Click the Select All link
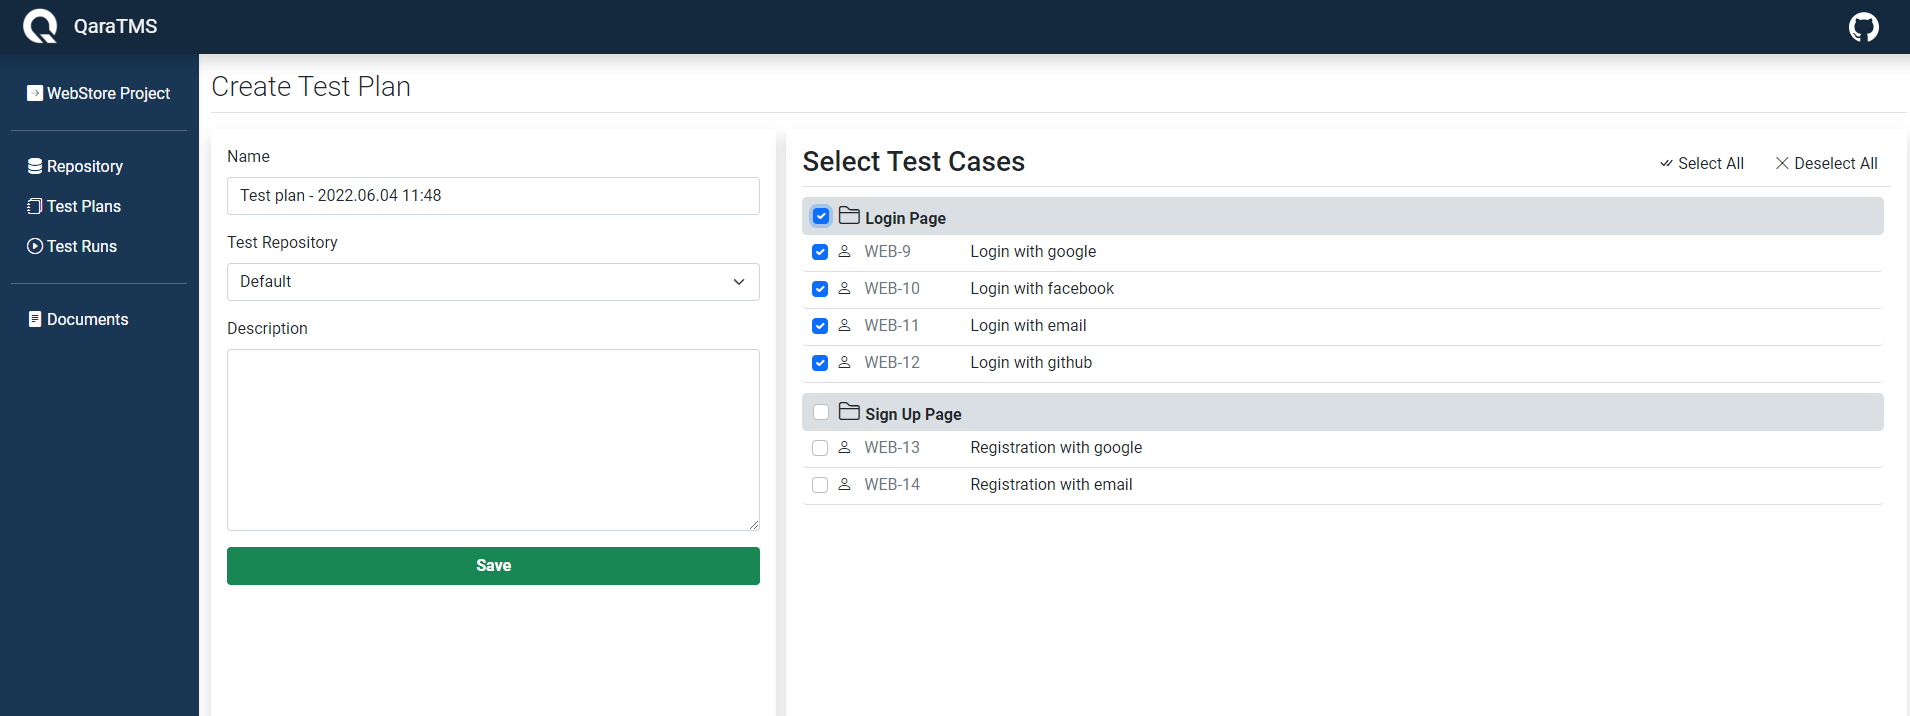Viewport: 1910px width, 716px height. [x=1702, y=163]
